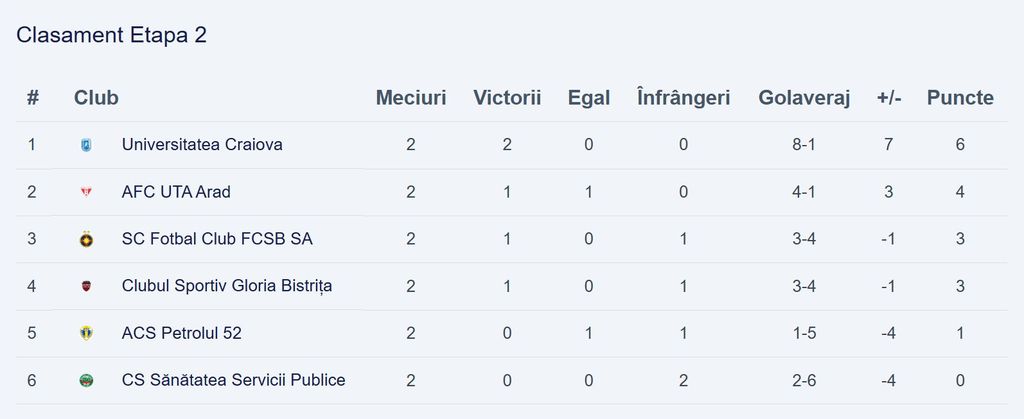Click the Clasament Etapa 2 heading

coord(112,35)
